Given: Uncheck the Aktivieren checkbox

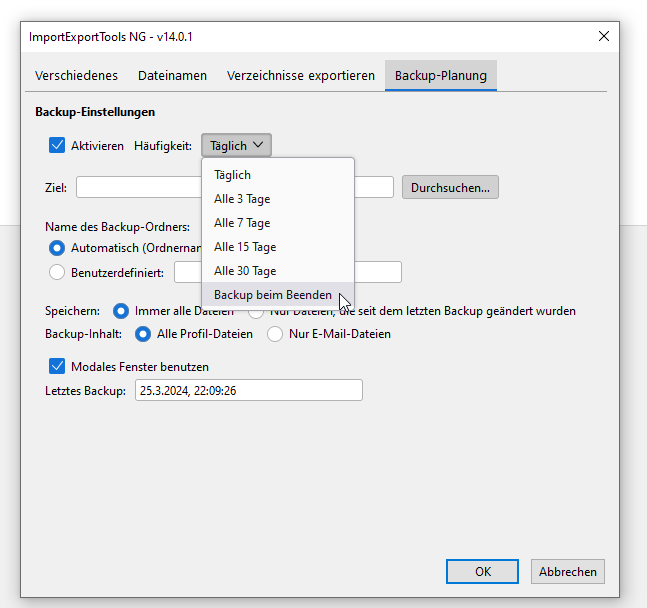Looking at the screenshot, I should (57, 145).
